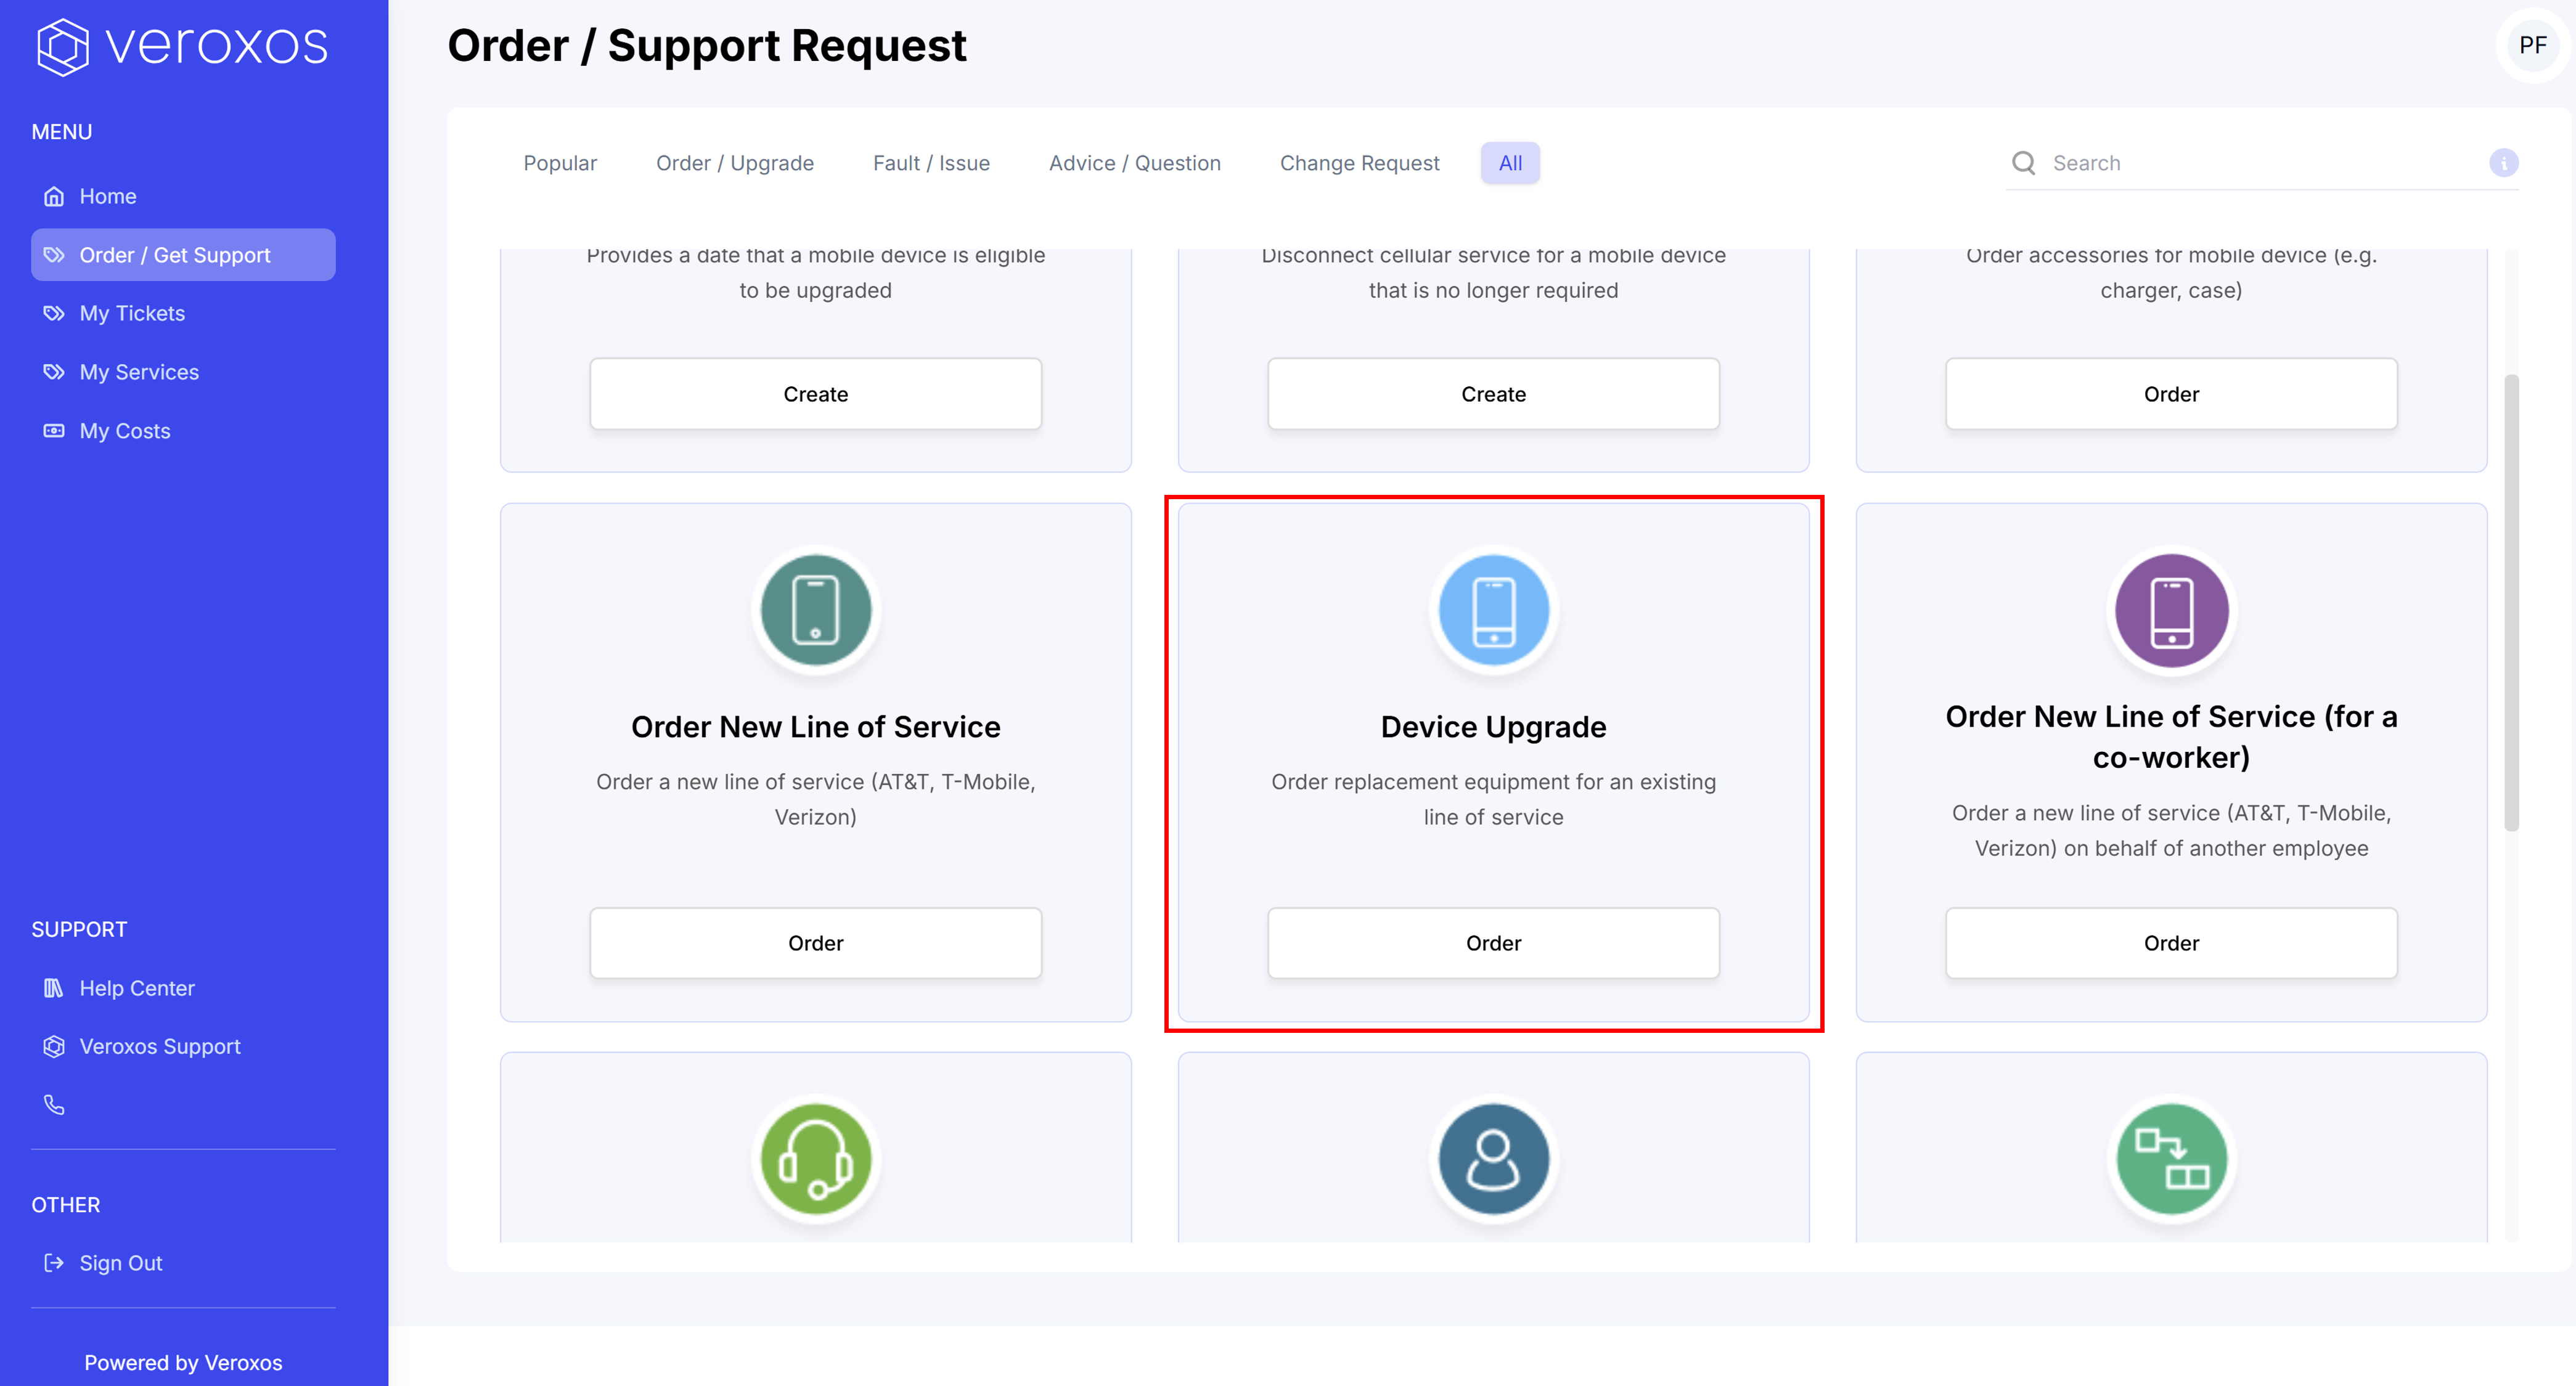Click the tag icon beside Order / Get Support

[x=54, y=255]
